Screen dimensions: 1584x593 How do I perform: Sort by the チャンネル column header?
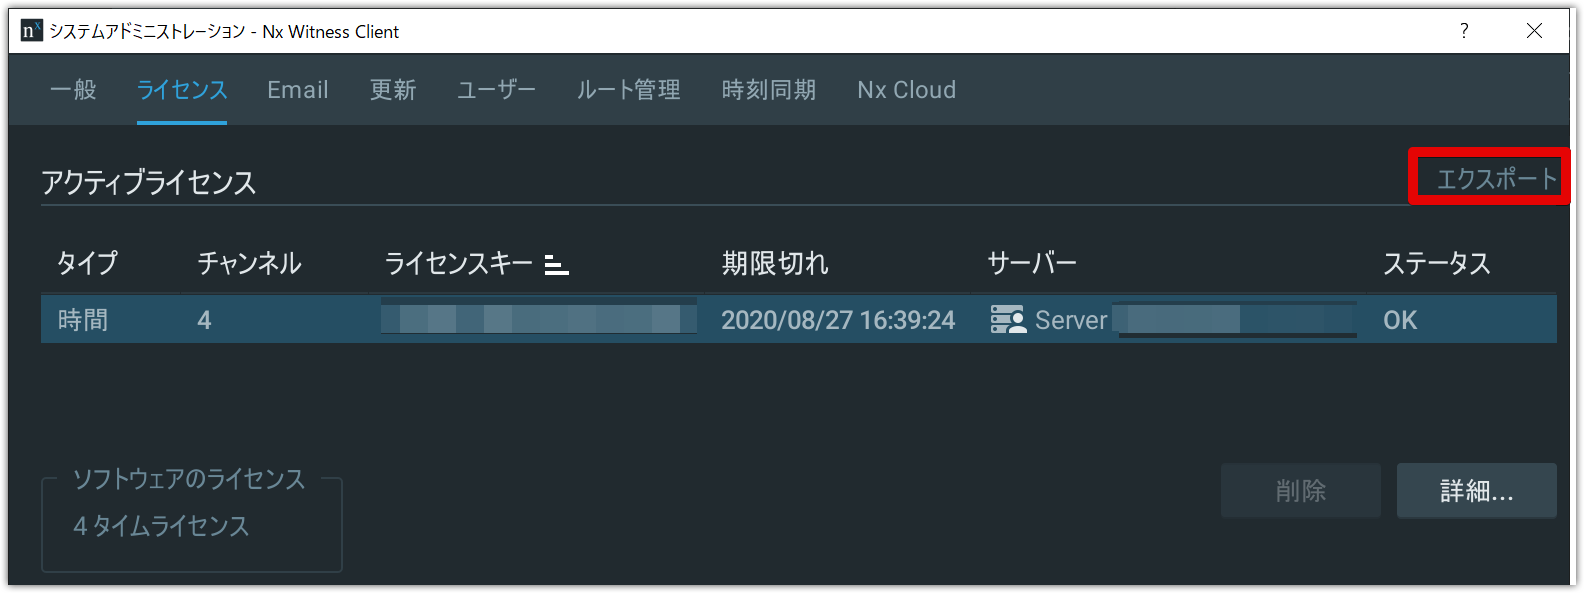[x=249, y=263]
